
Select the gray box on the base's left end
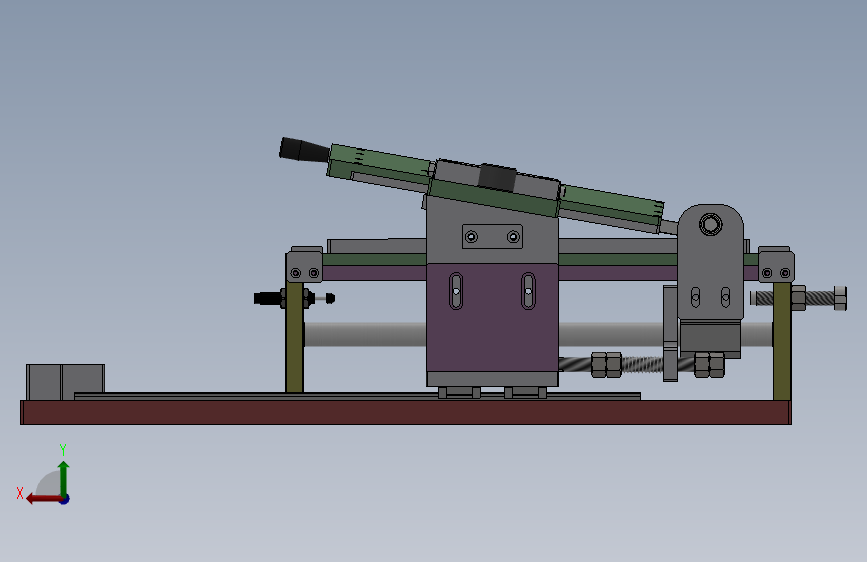65,382
